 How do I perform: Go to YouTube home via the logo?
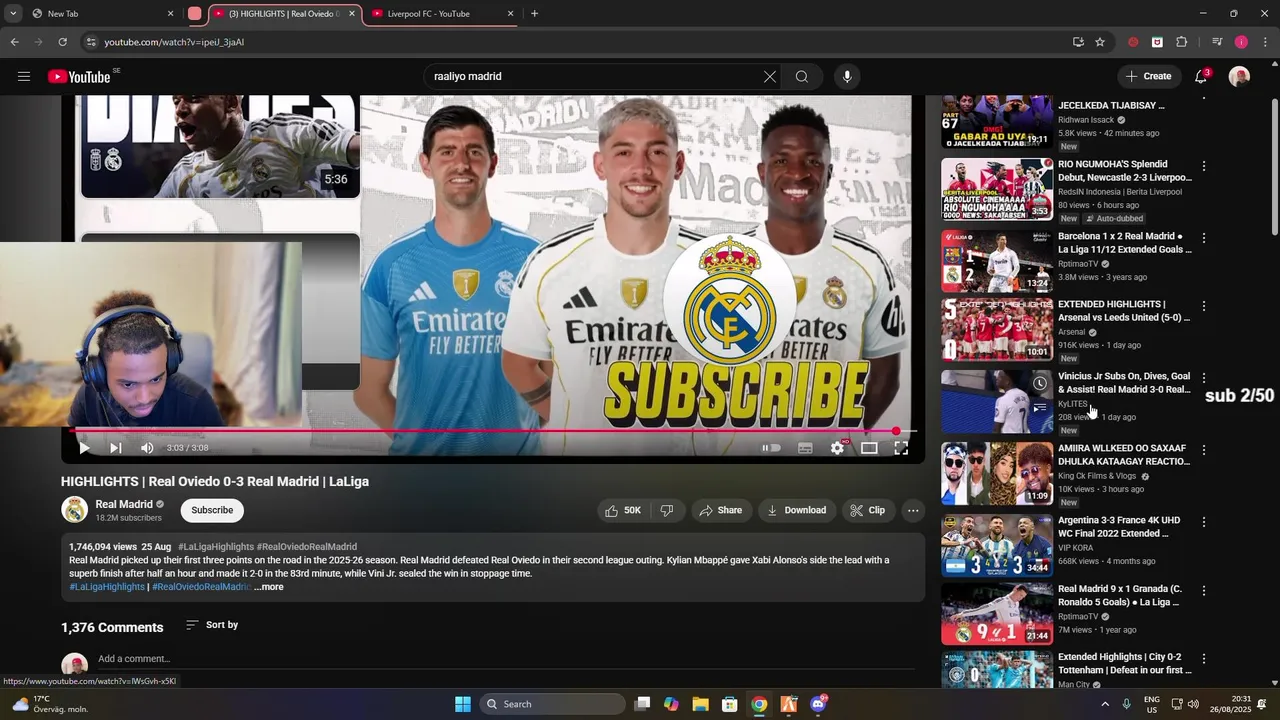pyautogui.click(x=79, y=77)
